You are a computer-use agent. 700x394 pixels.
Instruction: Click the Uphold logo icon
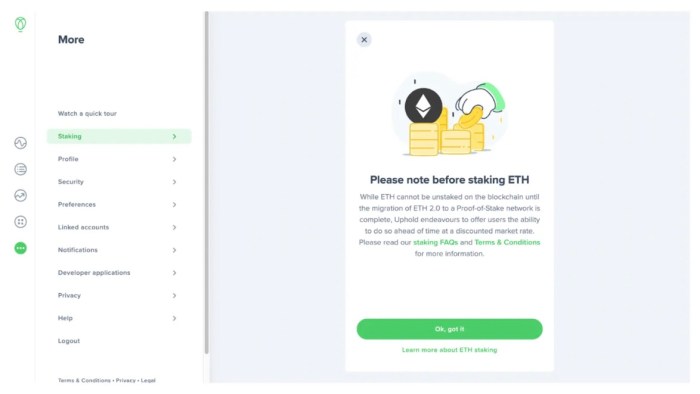(20, 24)
